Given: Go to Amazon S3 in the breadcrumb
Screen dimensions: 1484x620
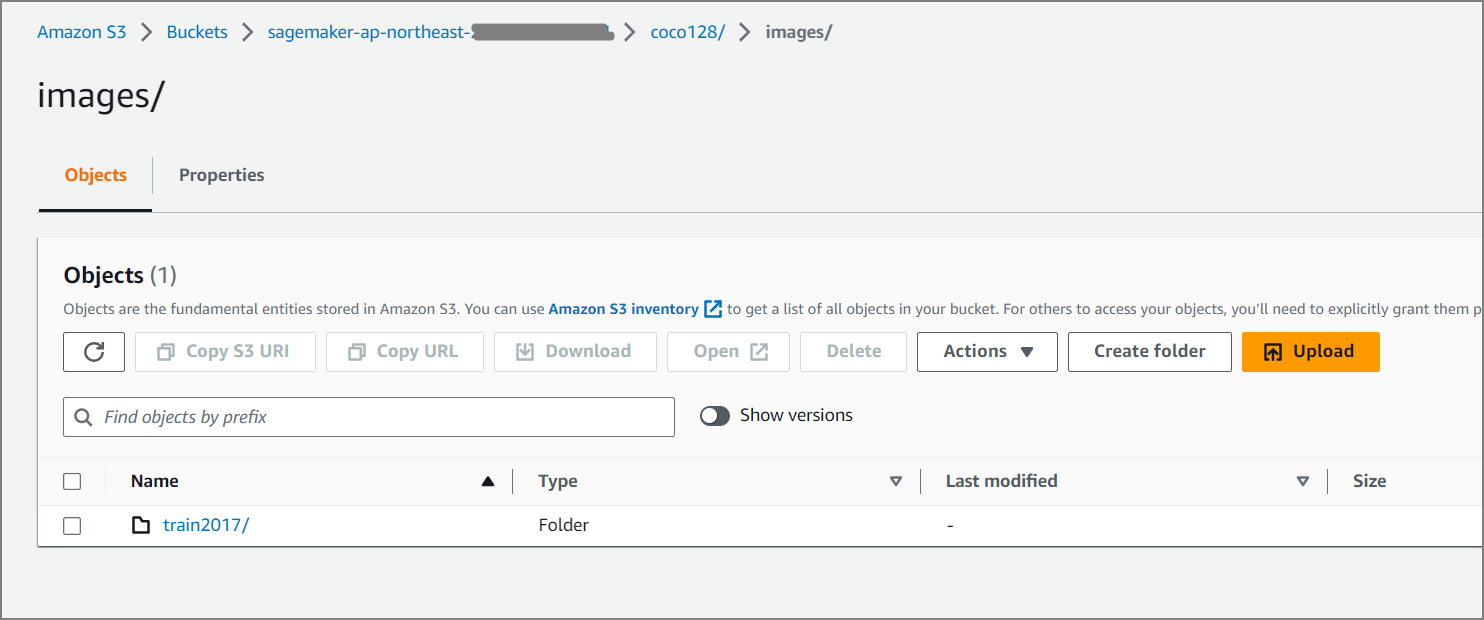Looking at the screenshot, I should [x=82, y=32].
